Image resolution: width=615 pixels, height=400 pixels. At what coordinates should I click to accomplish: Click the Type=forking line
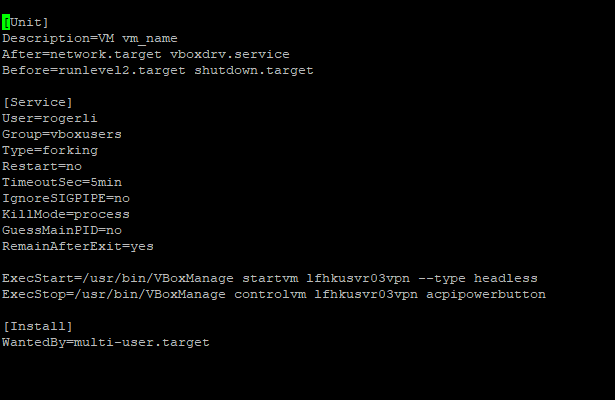click(50, 151)
